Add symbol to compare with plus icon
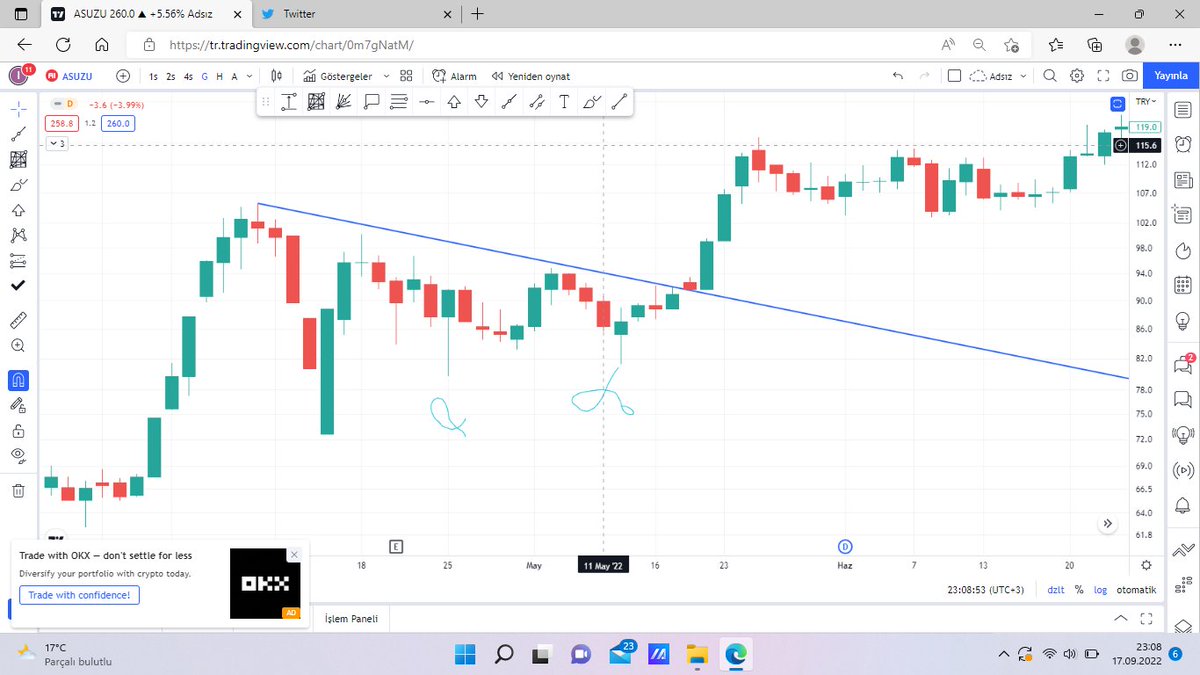 [123, 76]
